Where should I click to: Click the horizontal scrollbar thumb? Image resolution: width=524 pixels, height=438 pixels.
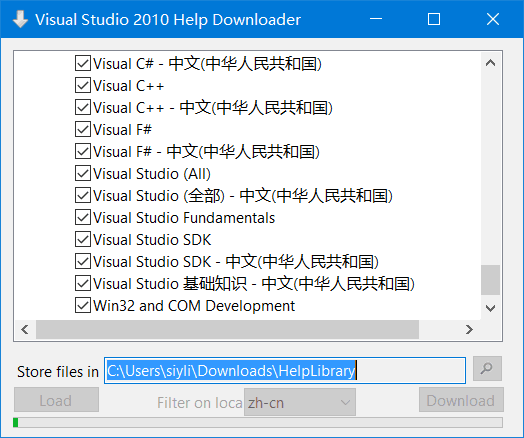coord(227,330)
